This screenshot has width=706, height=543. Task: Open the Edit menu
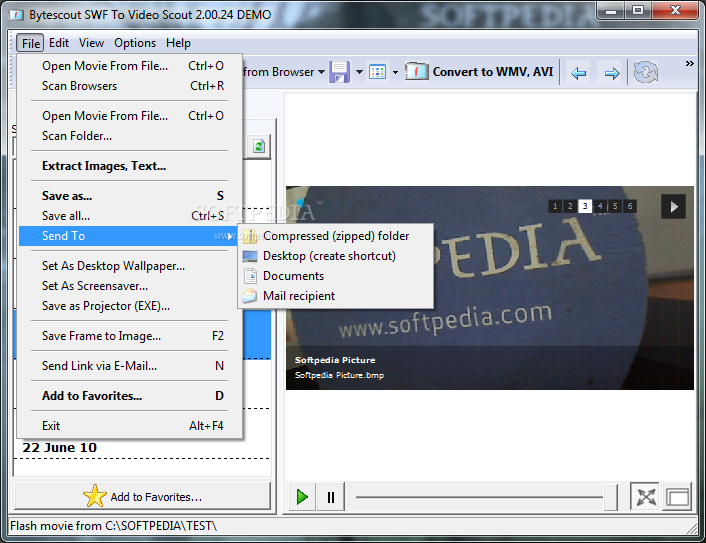pos(59,43)
